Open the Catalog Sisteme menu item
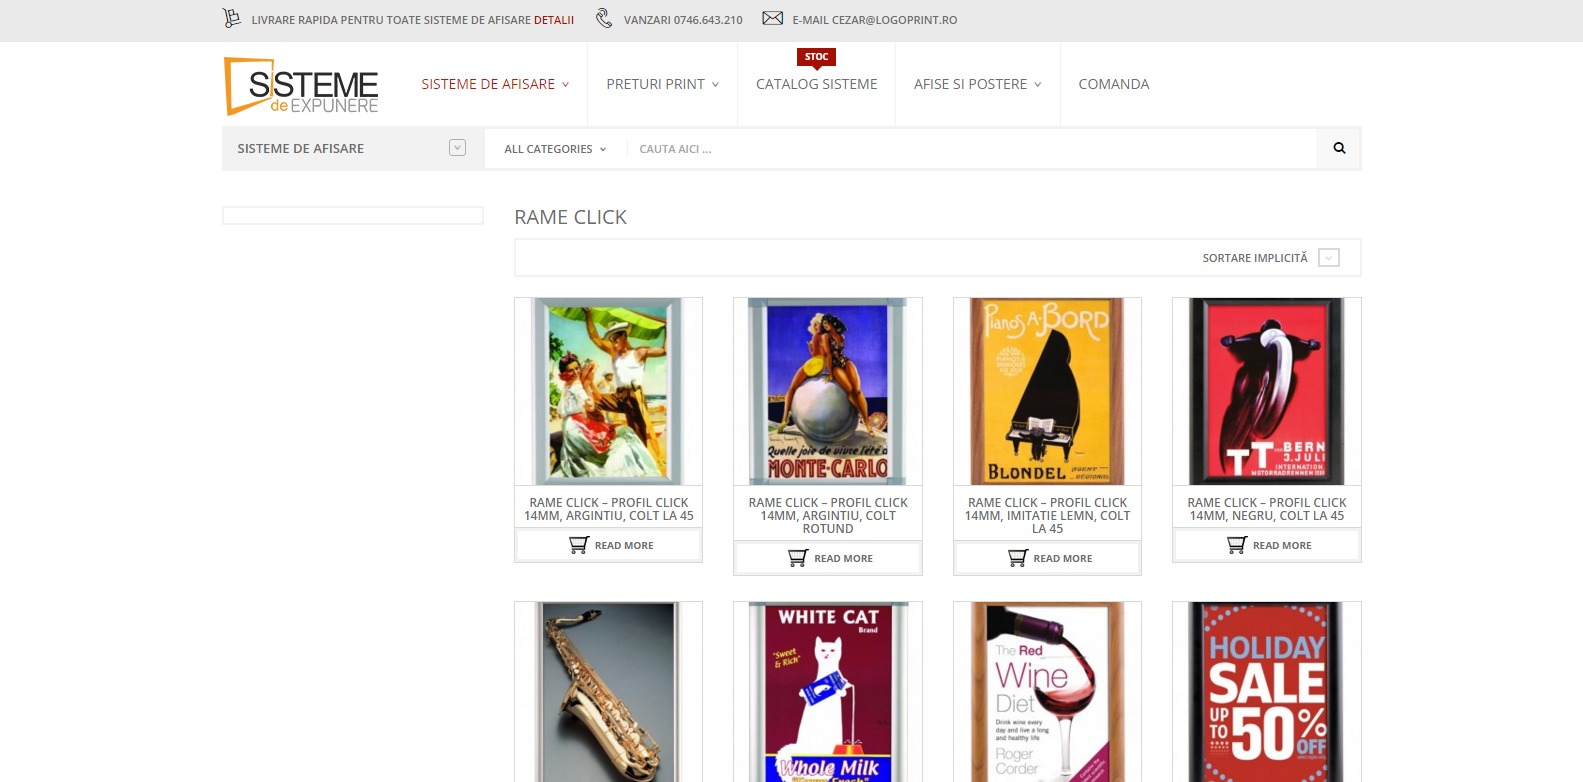 (816, 84)
